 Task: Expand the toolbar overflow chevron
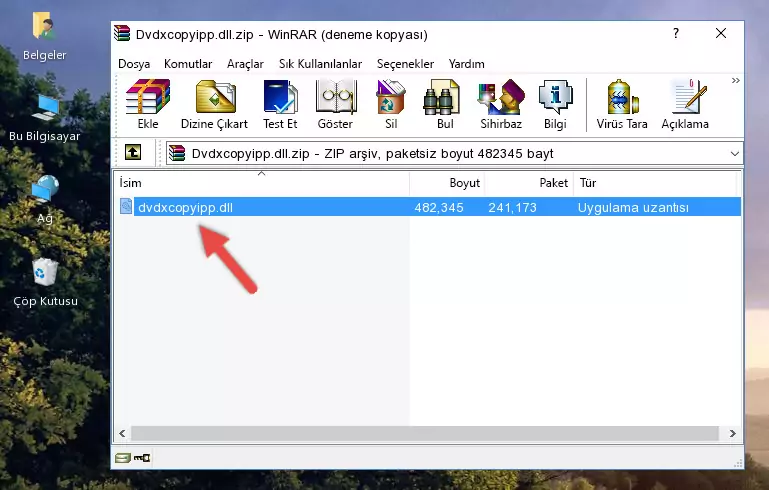[x=735, y=80]
